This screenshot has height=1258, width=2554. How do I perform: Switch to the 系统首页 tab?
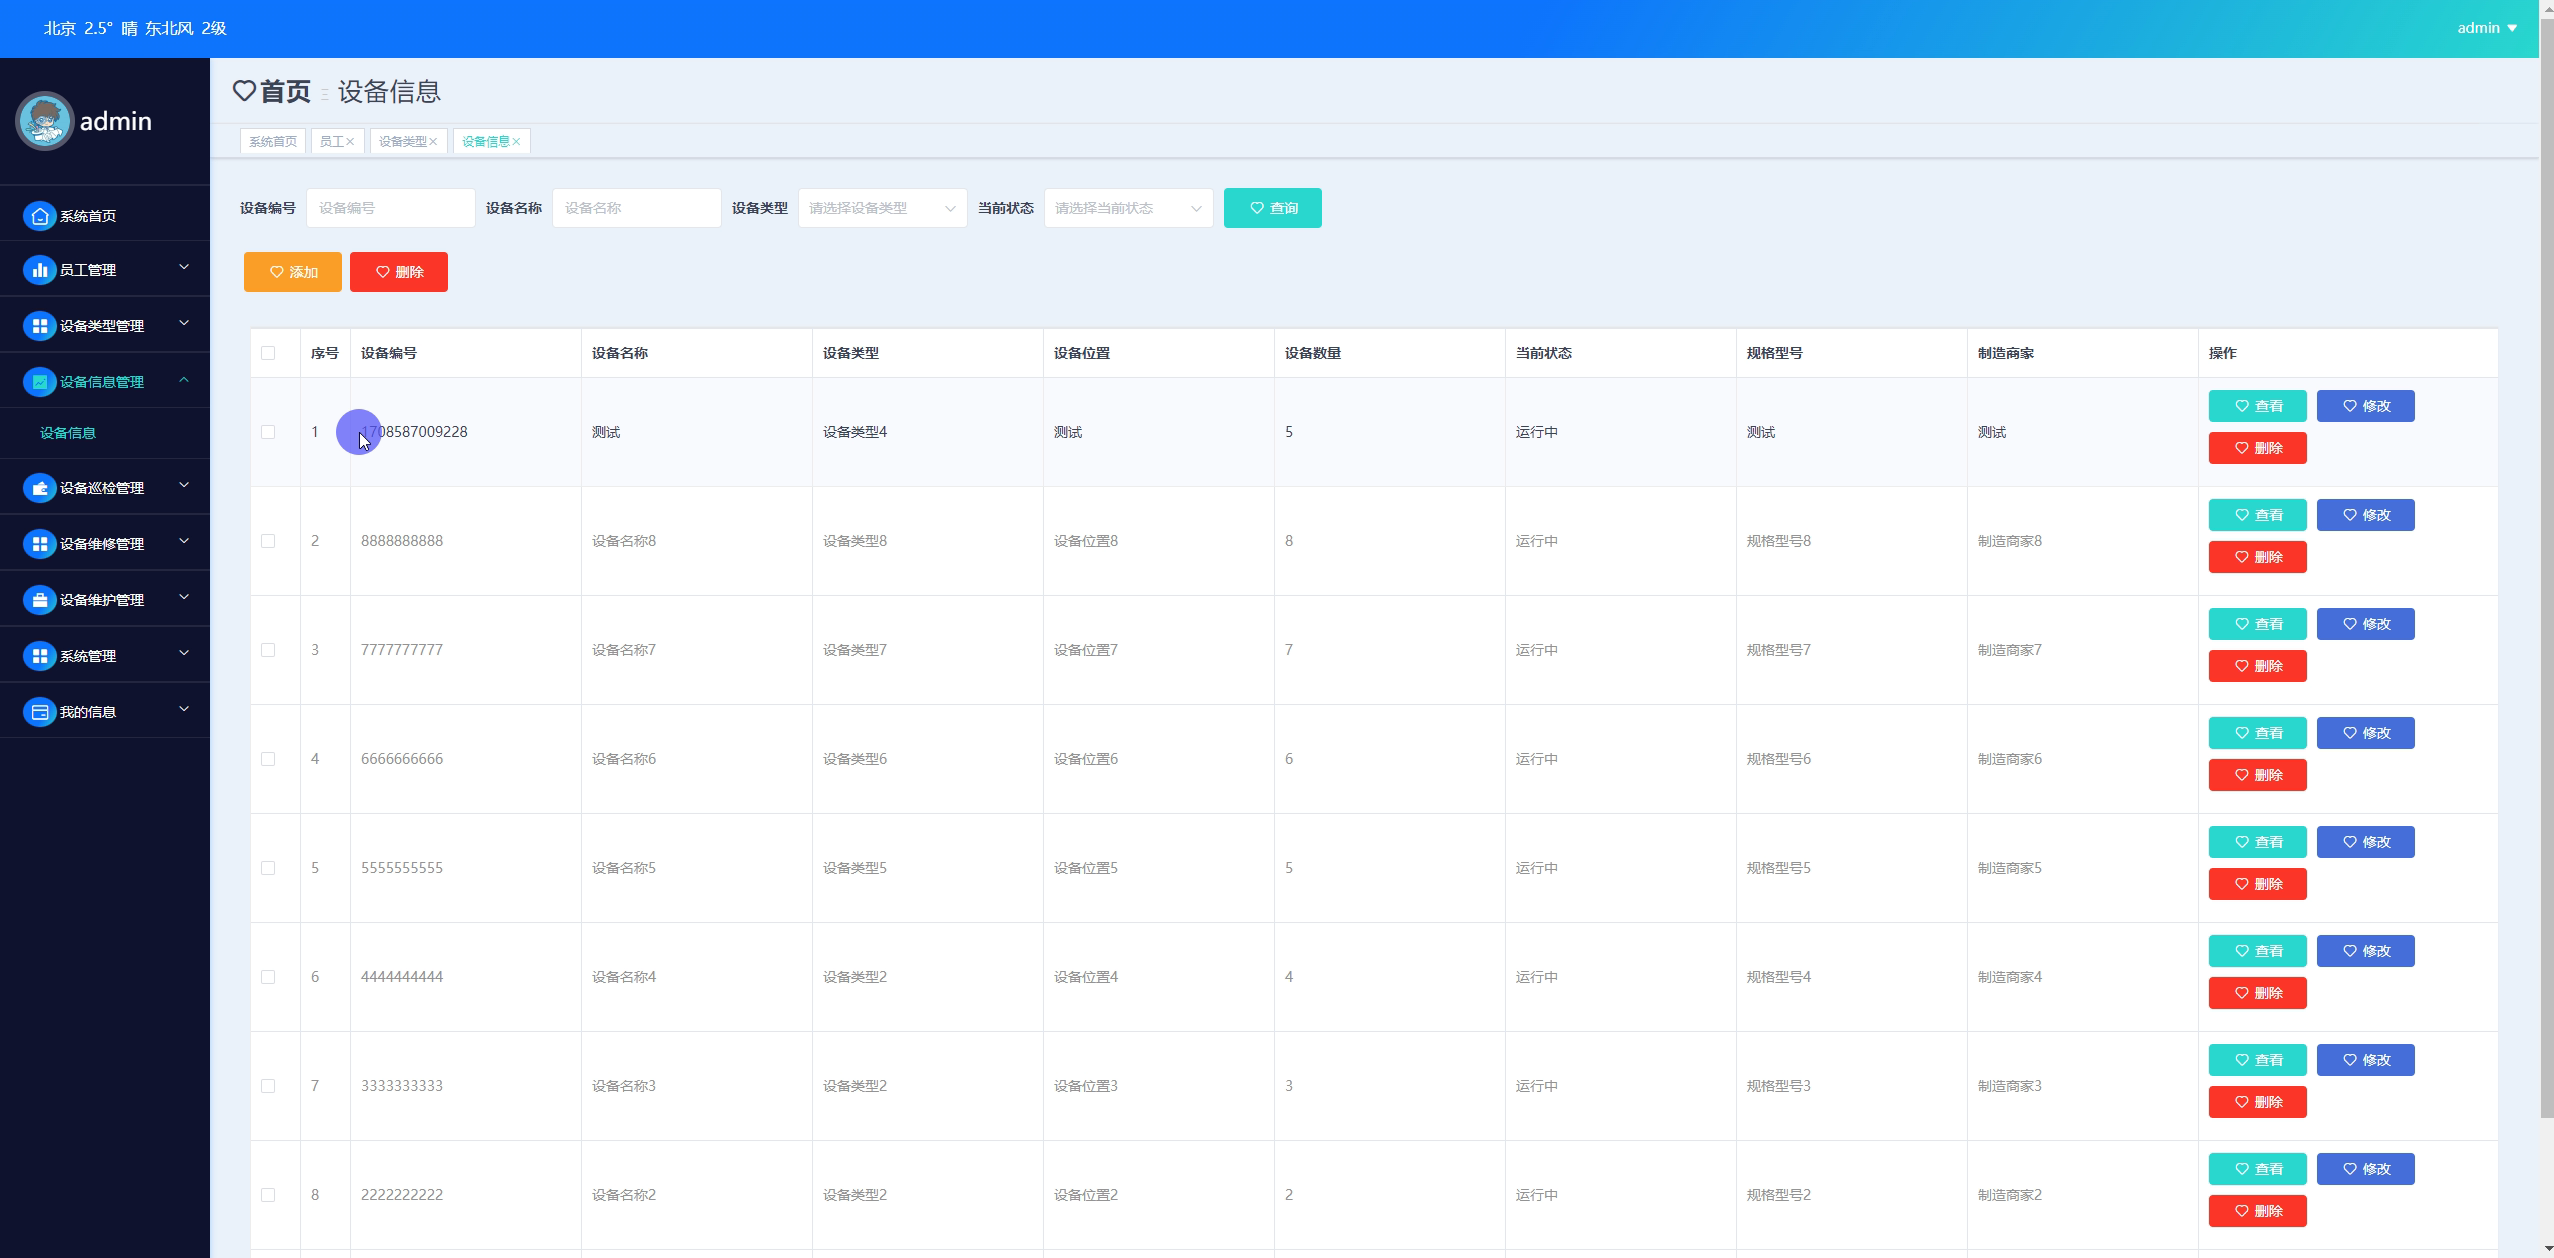coord(273,142)
